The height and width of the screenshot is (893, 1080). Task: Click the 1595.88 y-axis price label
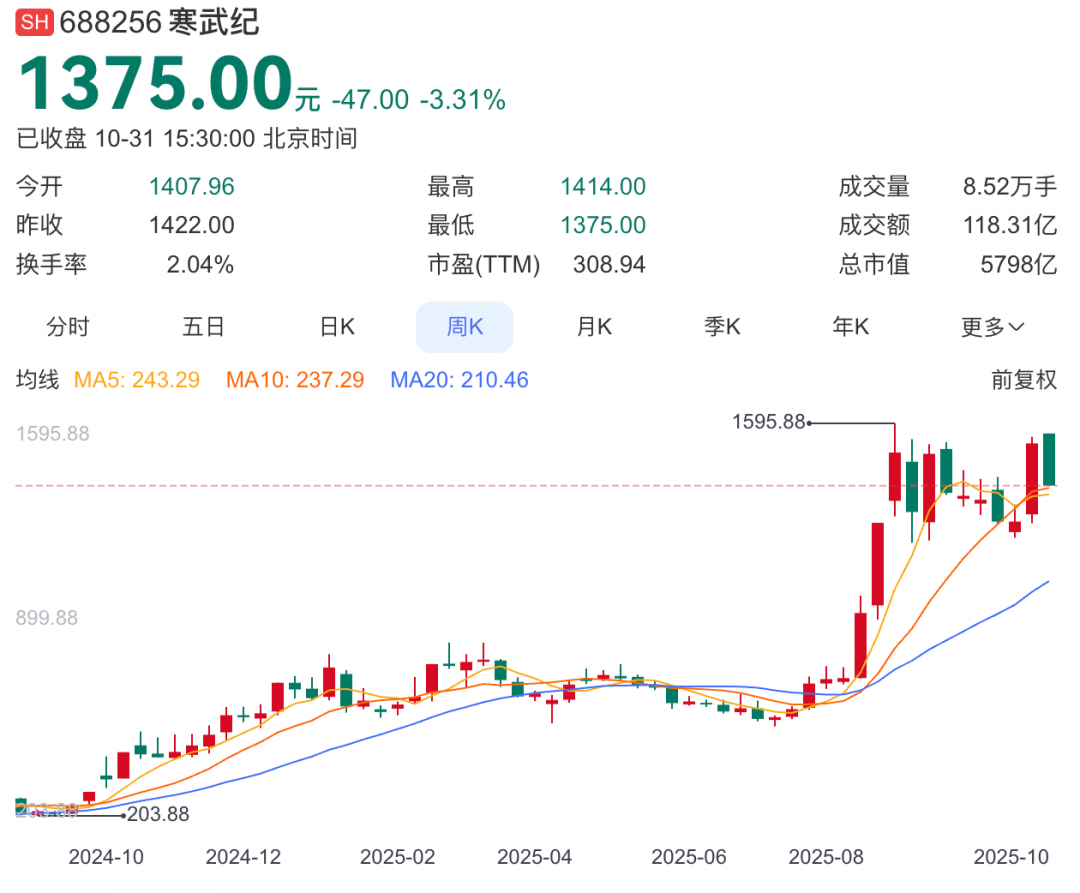tap(52, 433)
